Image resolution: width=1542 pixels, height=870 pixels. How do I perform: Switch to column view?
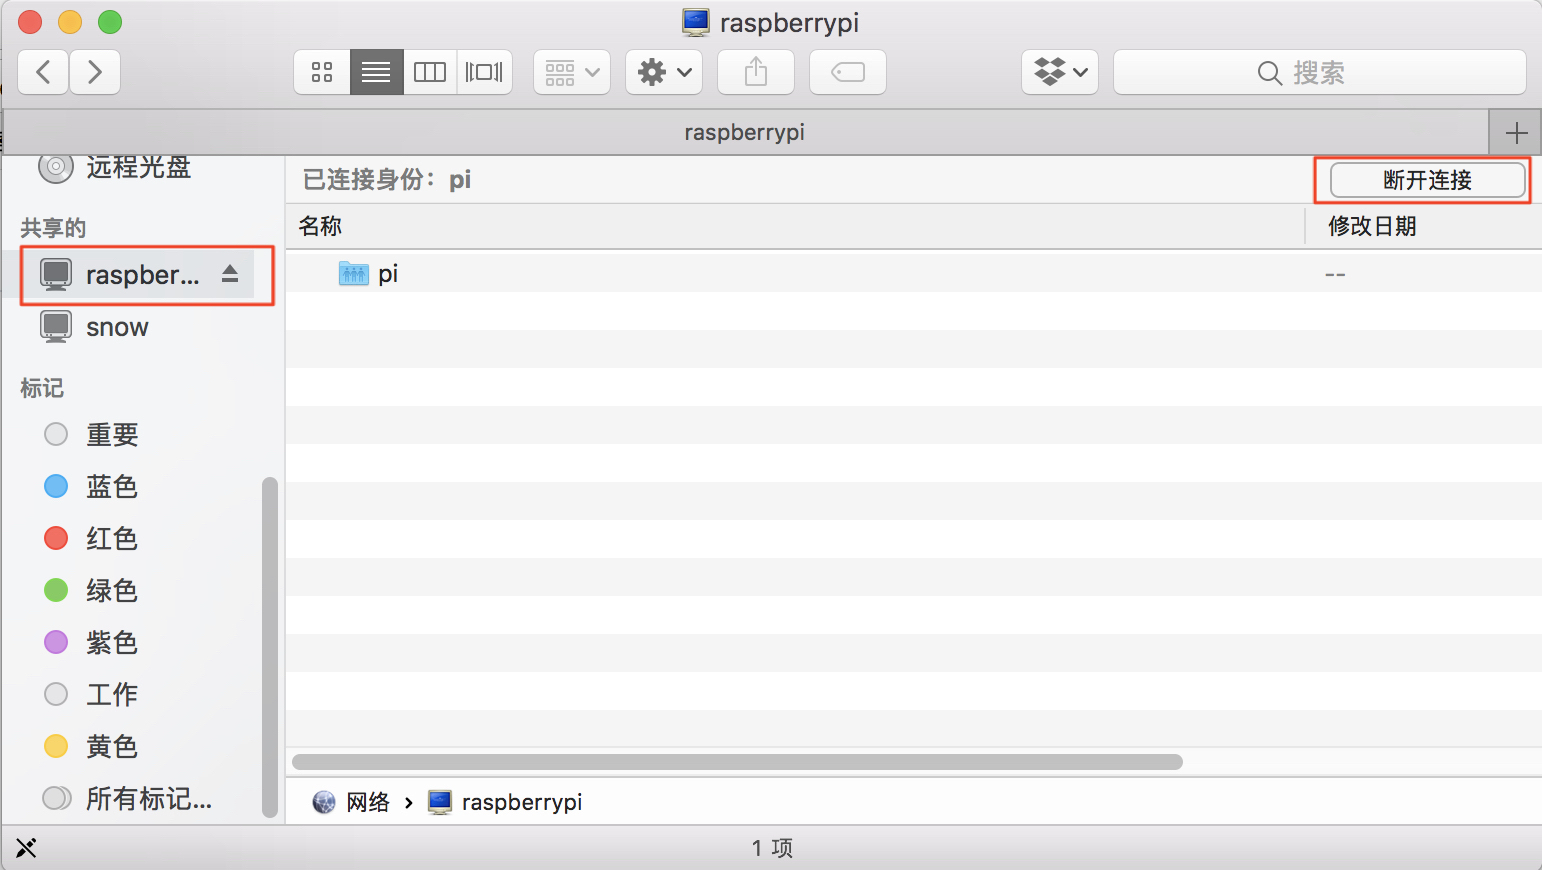tap(430, 72)
